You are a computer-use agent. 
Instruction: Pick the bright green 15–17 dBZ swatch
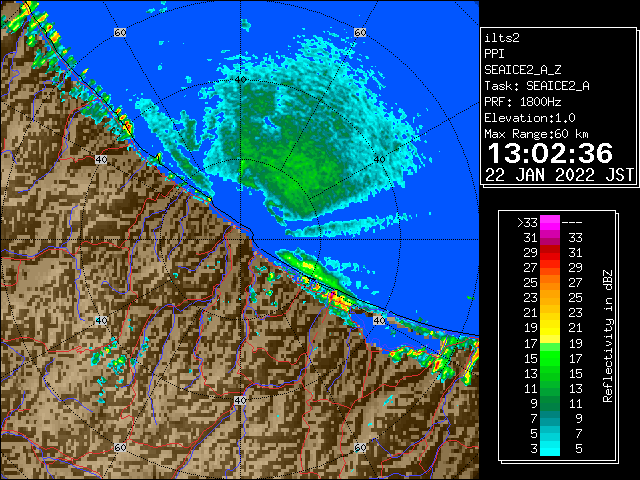(550, 358)
